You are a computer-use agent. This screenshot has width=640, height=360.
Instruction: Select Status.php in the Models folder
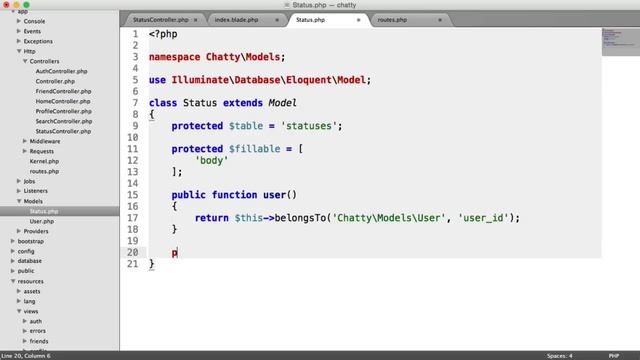click(x=44, y=211)
